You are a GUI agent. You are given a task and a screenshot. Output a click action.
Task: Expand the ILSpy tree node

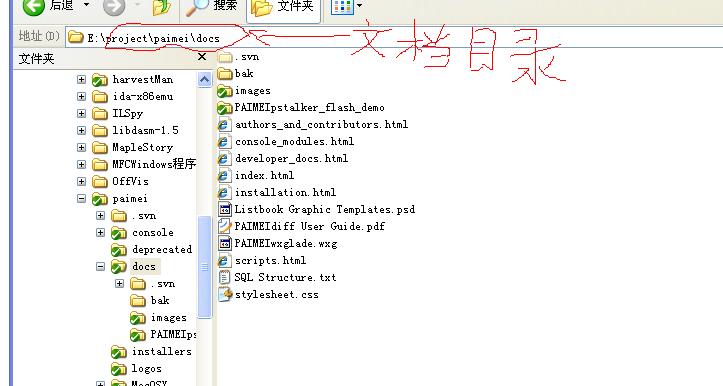[81, 113]
